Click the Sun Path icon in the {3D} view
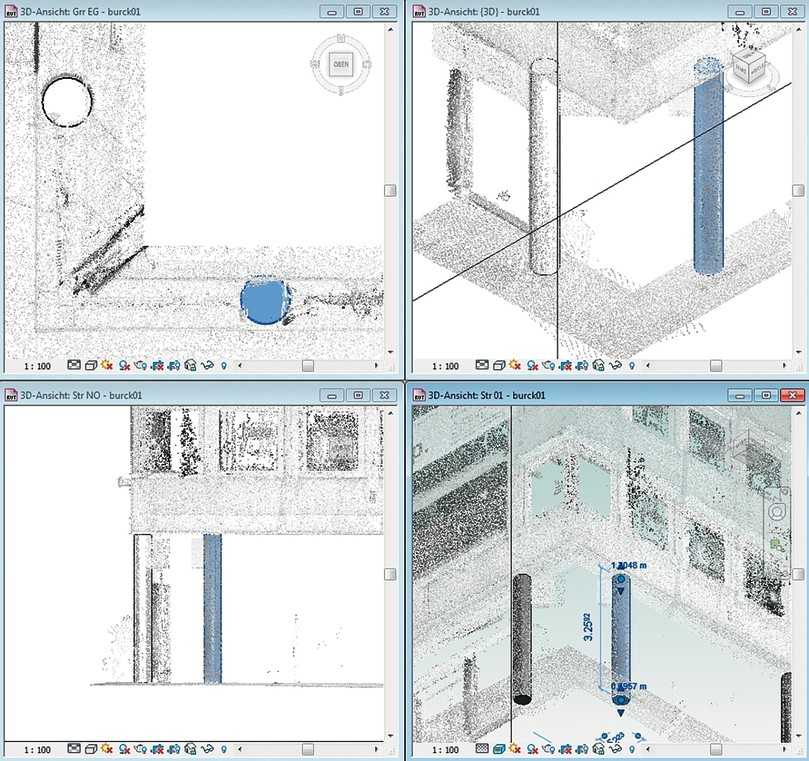The image size is (809, 761). click(514, 363)
